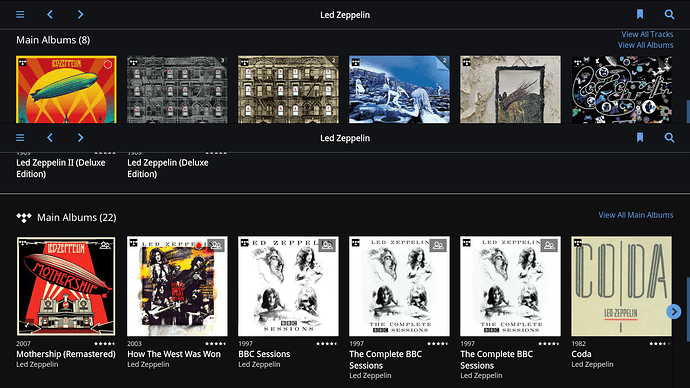Open the versions icon on the BBC Sessions cover
The width and height of the screenshot is (690, 388).
[327, 245]
